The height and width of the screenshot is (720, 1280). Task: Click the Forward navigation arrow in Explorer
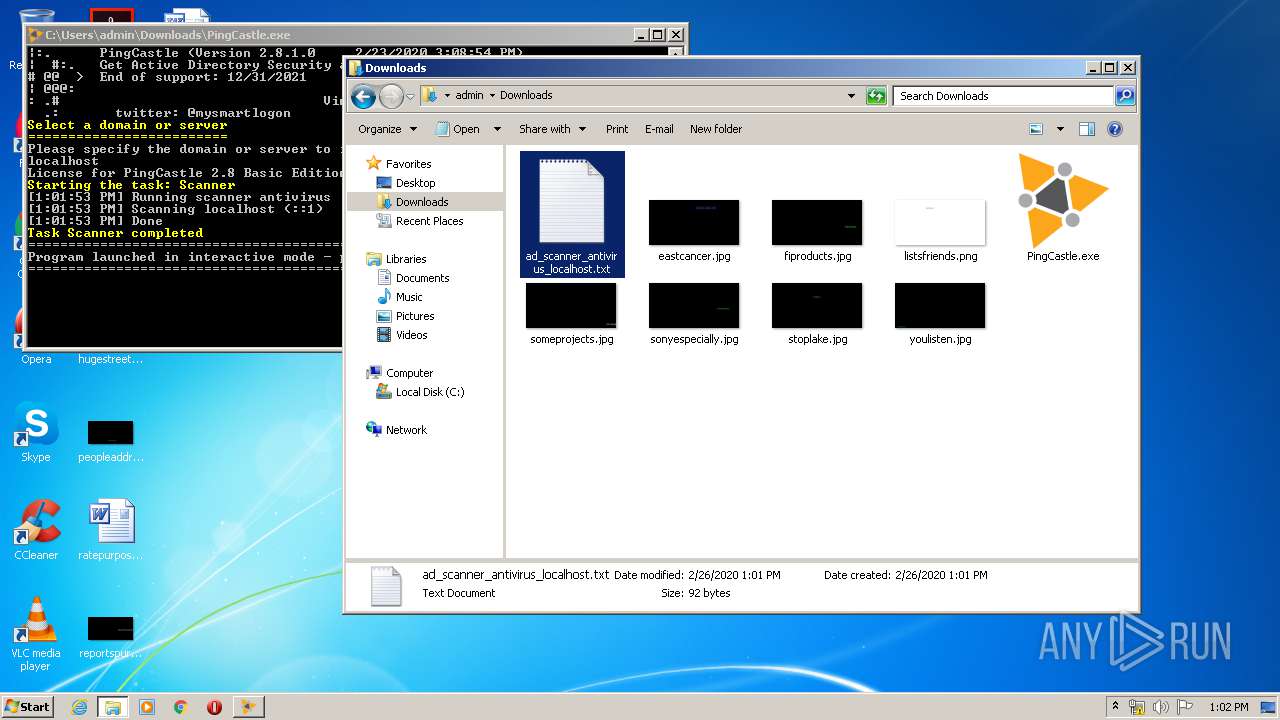pos(391,96)
